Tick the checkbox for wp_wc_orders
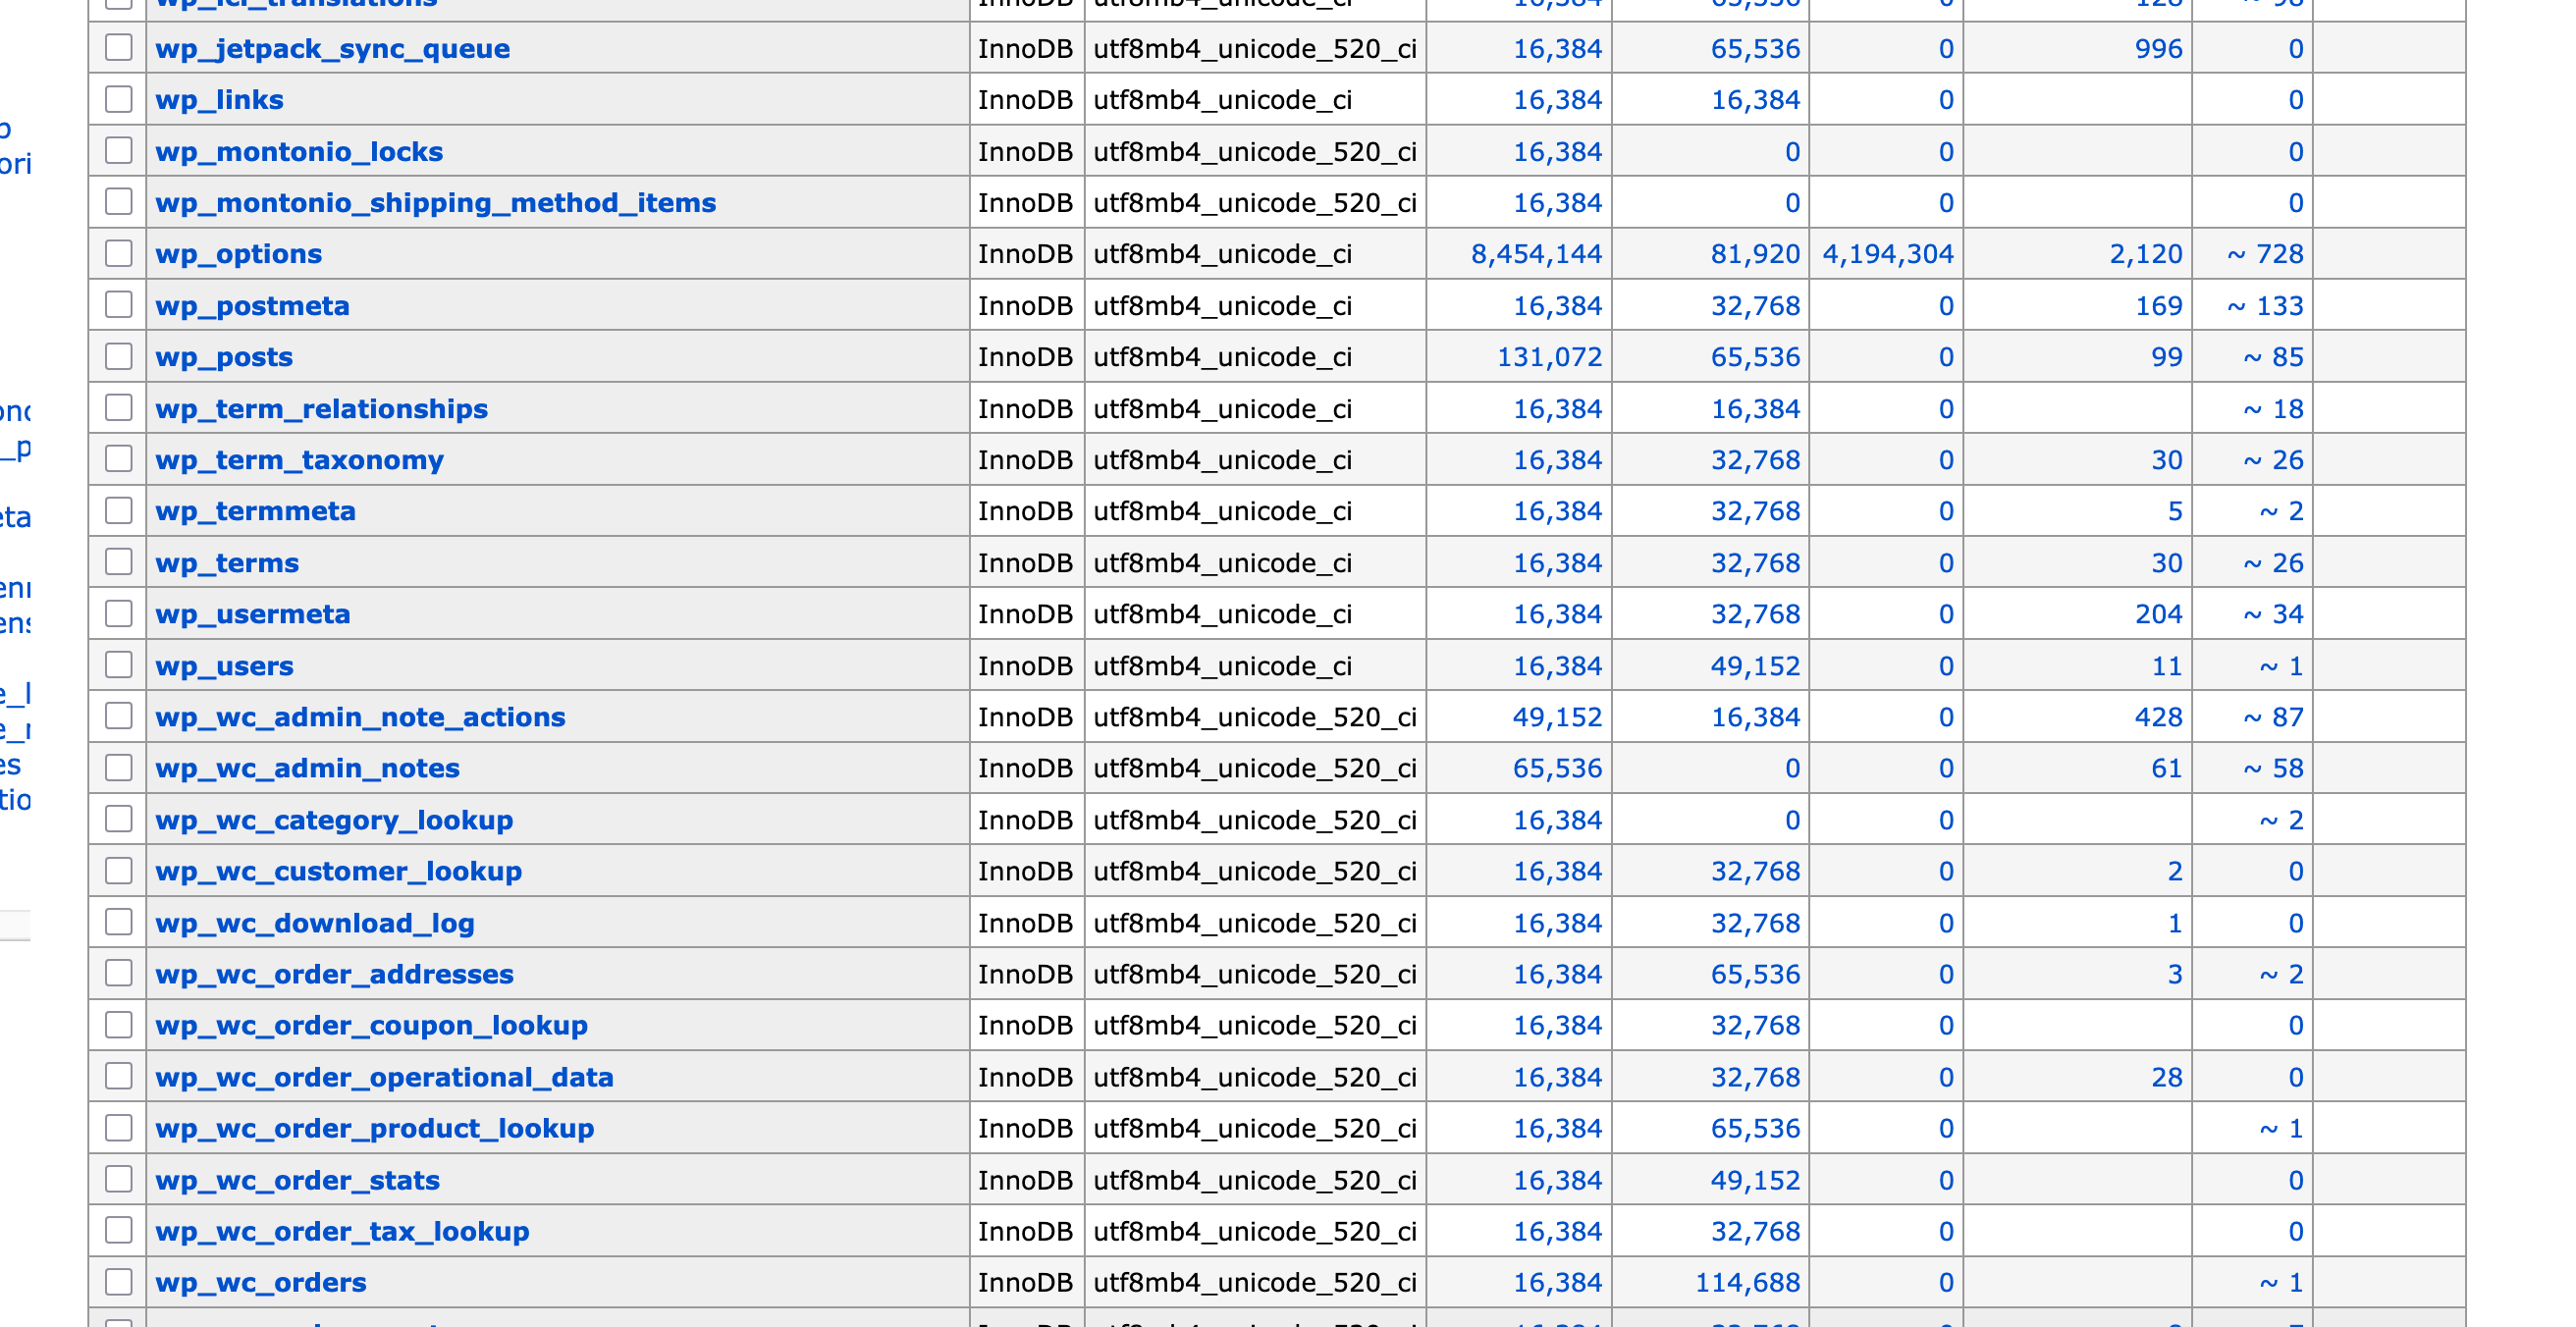This screenshot has height=1327, width=2576. (119, 1281)
